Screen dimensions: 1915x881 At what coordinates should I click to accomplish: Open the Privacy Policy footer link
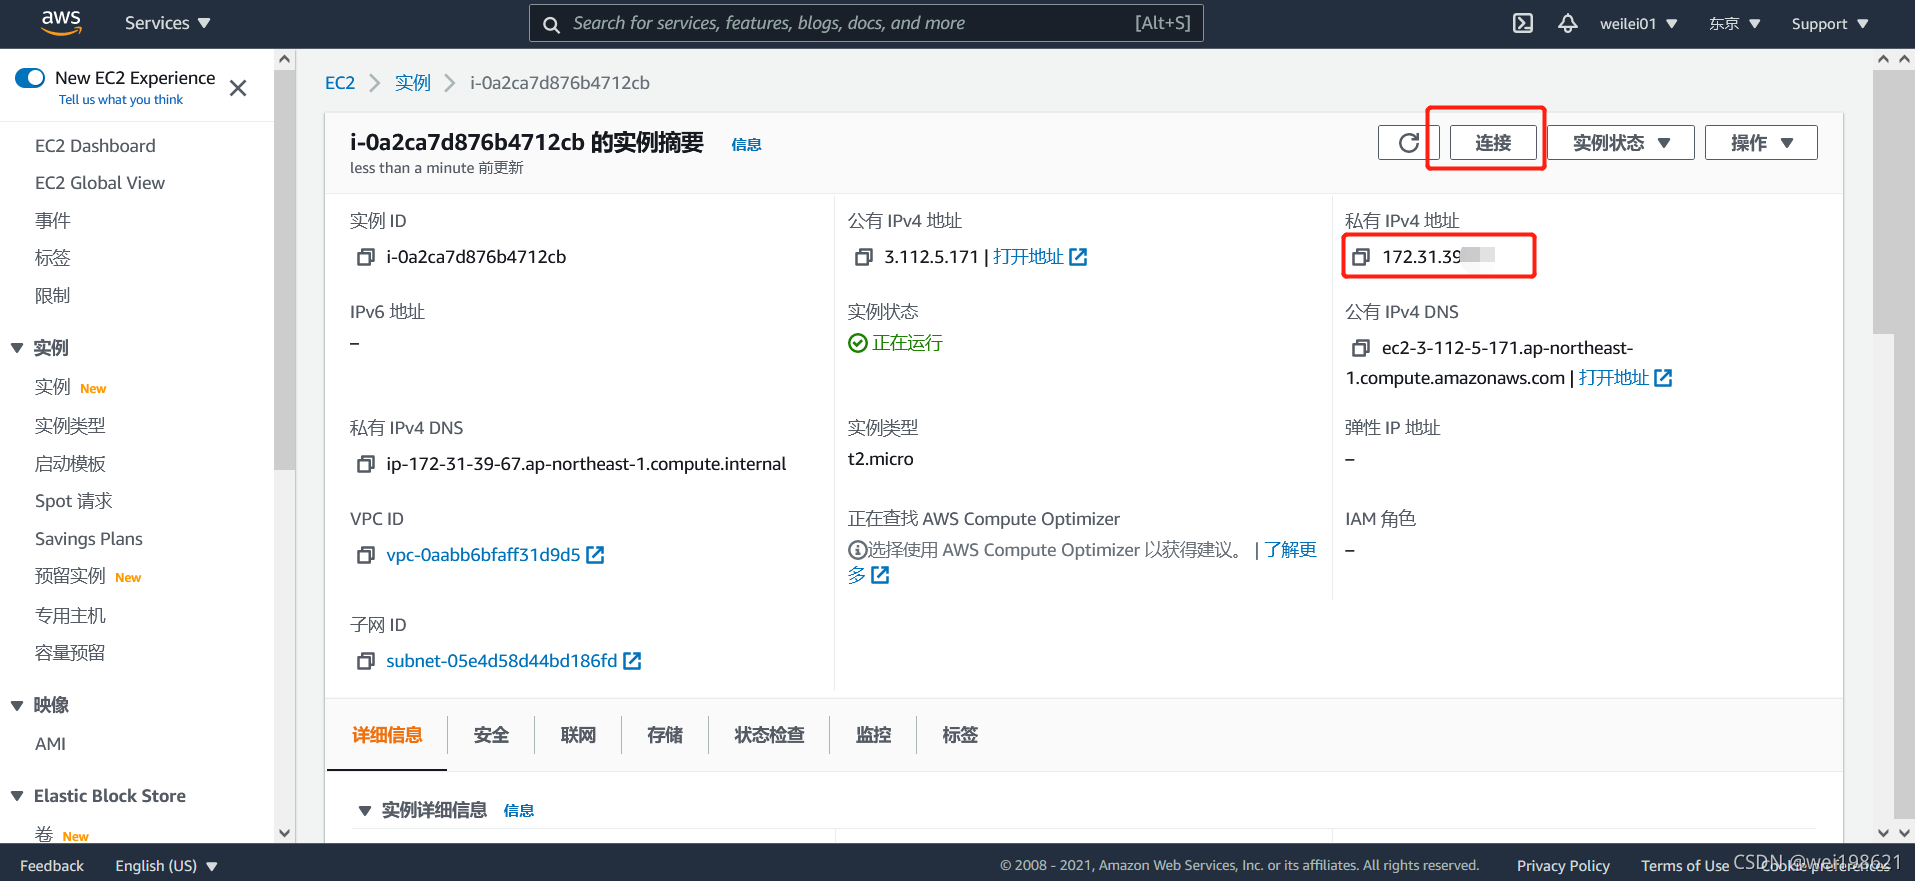(x=1563, y=866)
